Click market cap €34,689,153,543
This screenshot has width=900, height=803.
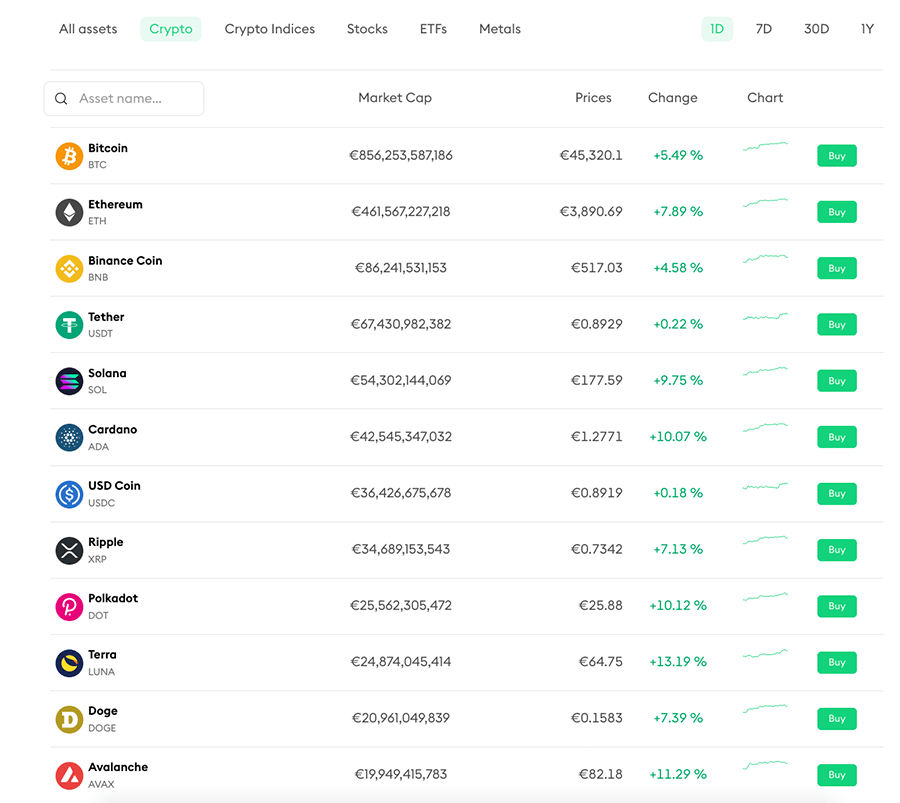(x=401, y=549)
